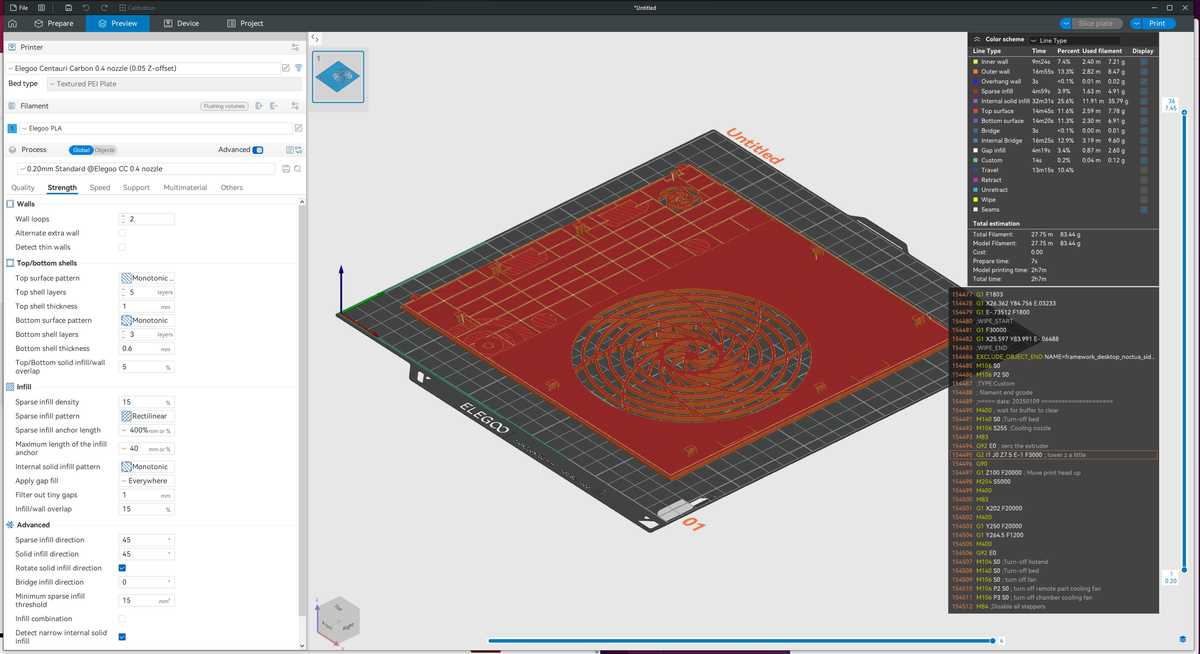Click the Home icon

point(12,22)
